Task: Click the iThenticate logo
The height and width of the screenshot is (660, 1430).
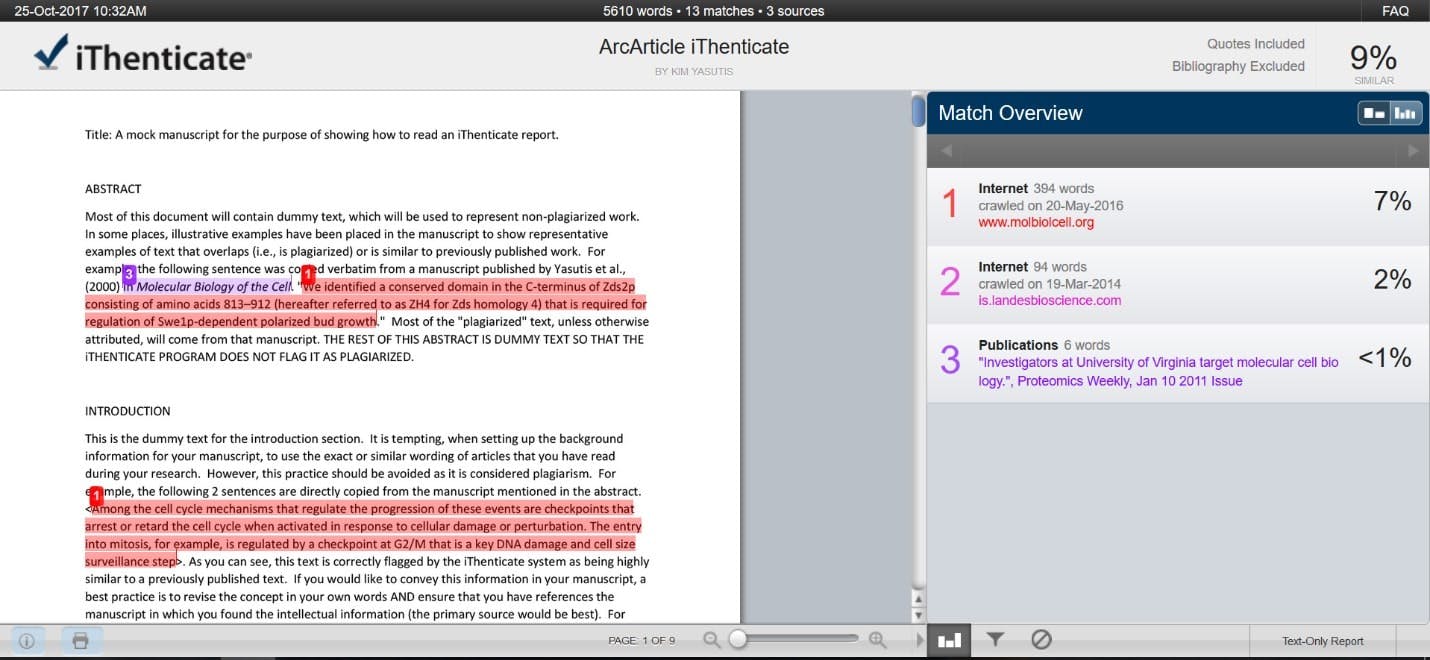Action: click(140, 55)
